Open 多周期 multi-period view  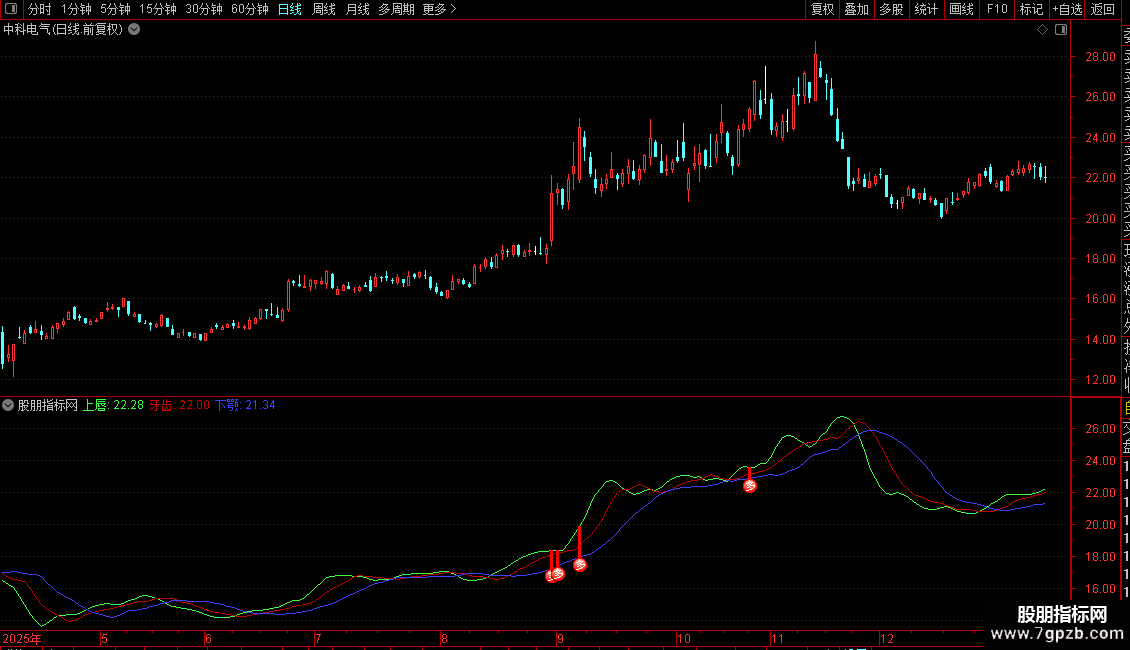[396, 9]
